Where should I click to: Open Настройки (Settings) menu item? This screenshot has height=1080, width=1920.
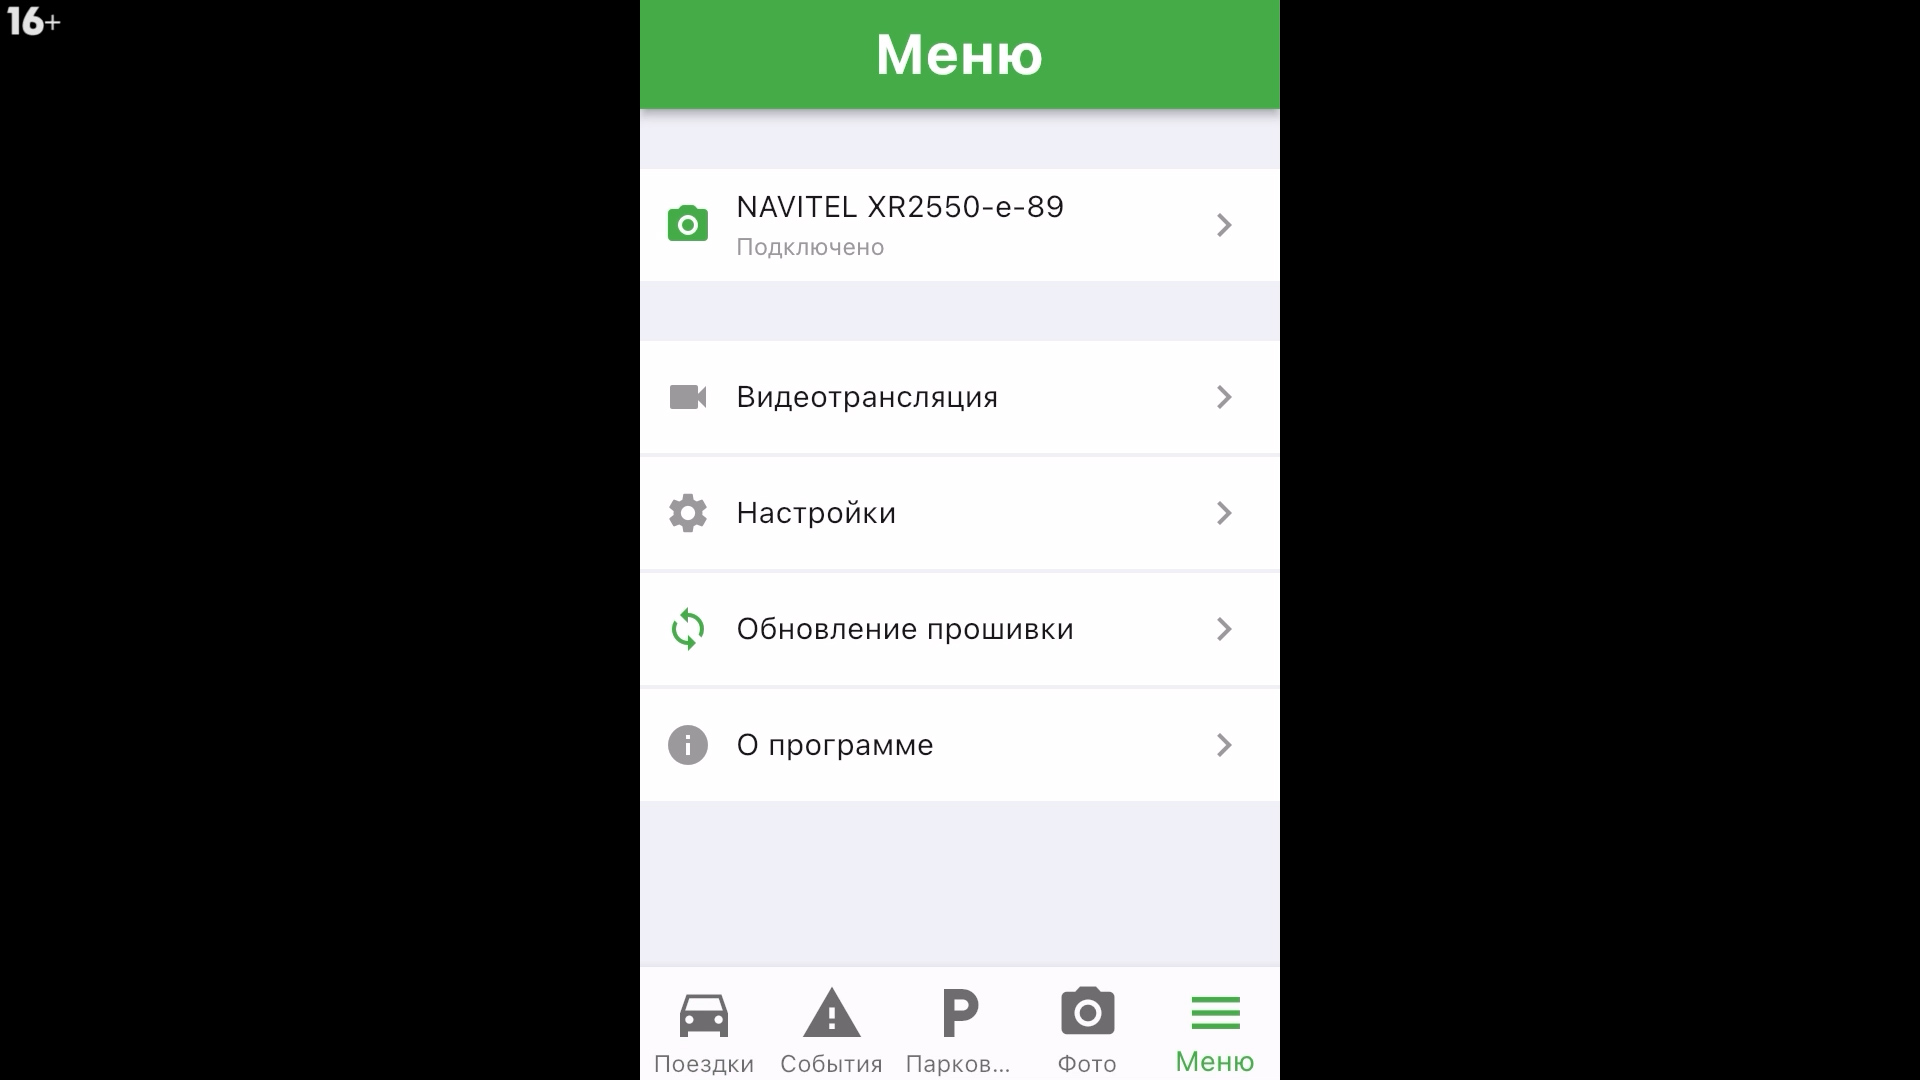[x=959, y=513]
